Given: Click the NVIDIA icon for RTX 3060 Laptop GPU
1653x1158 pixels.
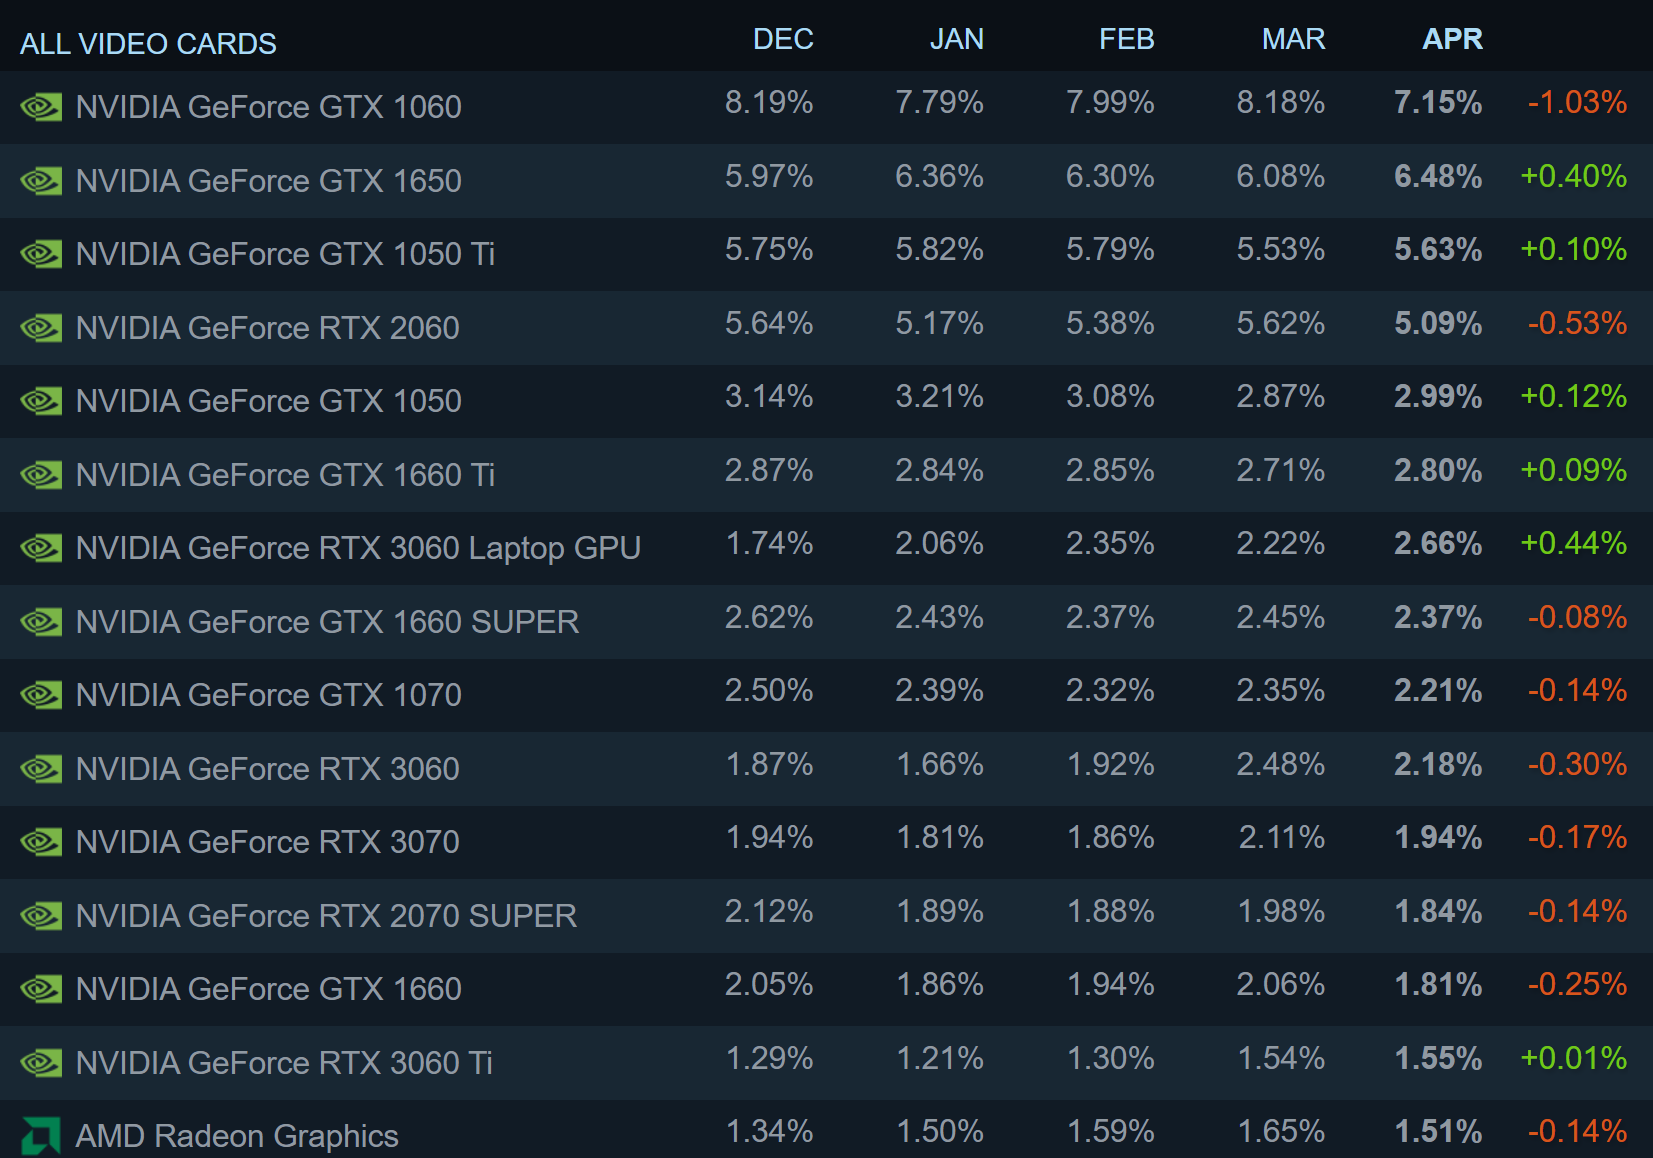Looking at the screenshot, I should (41, 548).
